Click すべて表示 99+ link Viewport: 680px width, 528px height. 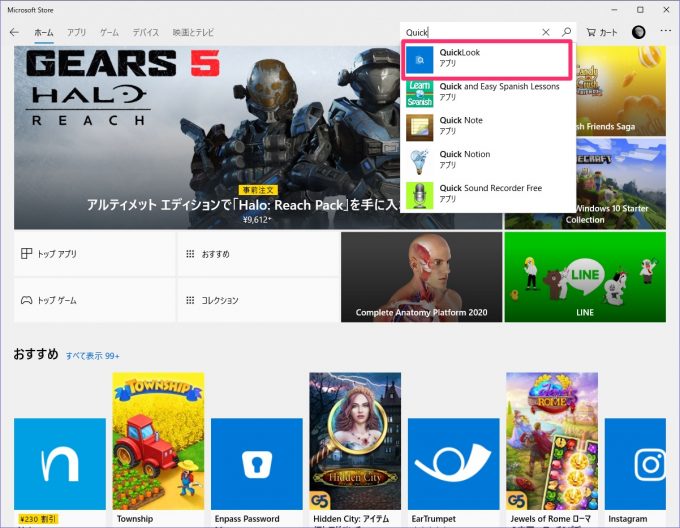[93, 356]
